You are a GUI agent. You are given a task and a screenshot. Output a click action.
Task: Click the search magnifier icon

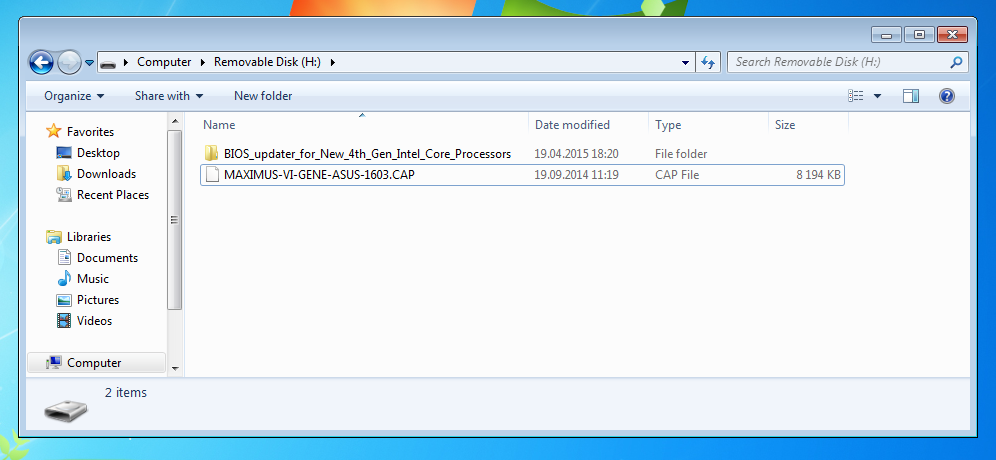(956, 62)
